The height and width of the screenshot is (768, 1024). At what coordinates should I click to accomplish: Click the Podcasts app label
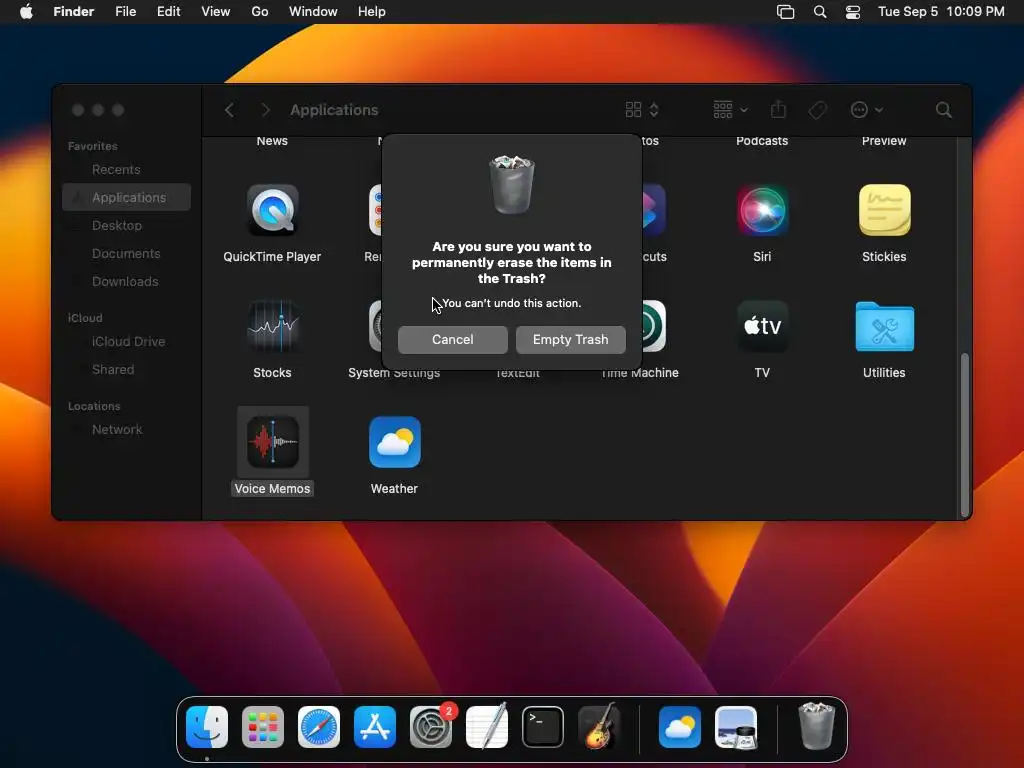pos(762,141)
